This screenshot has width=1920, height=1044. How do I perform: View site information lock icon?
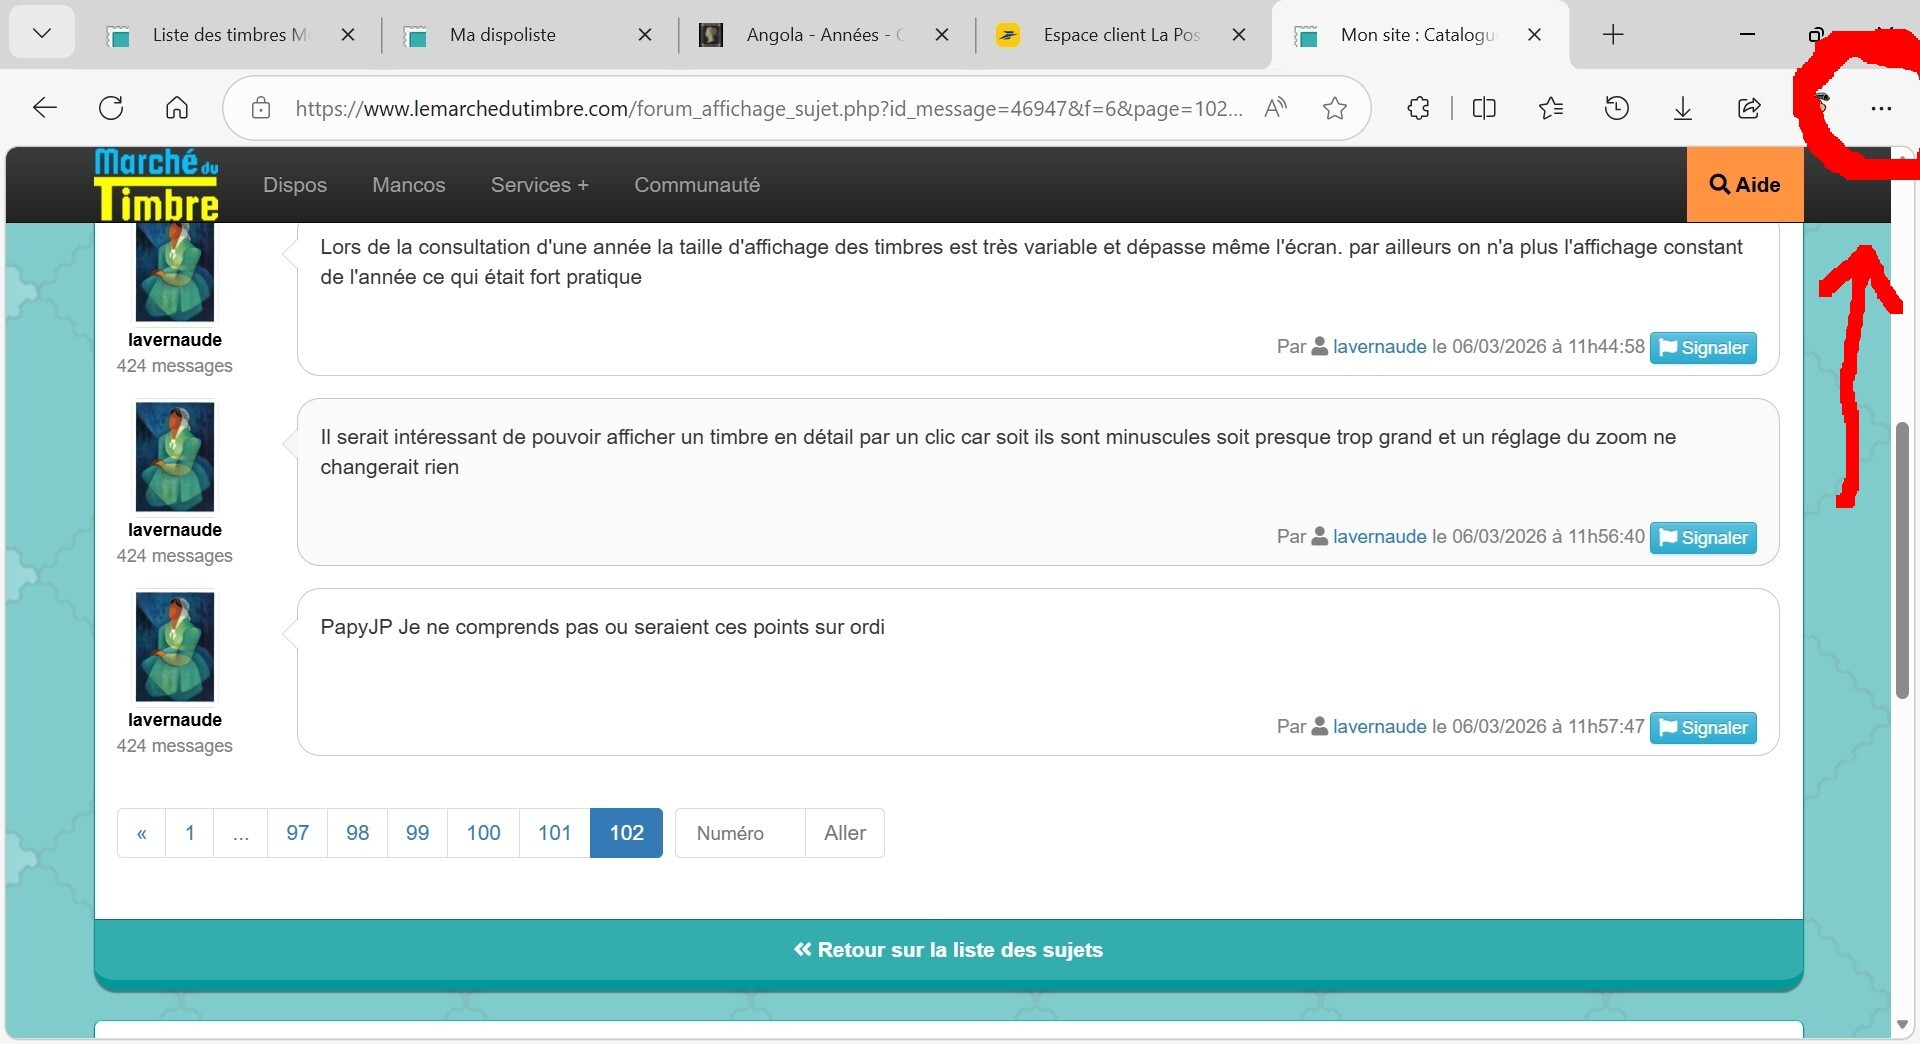tap(261, 108)
